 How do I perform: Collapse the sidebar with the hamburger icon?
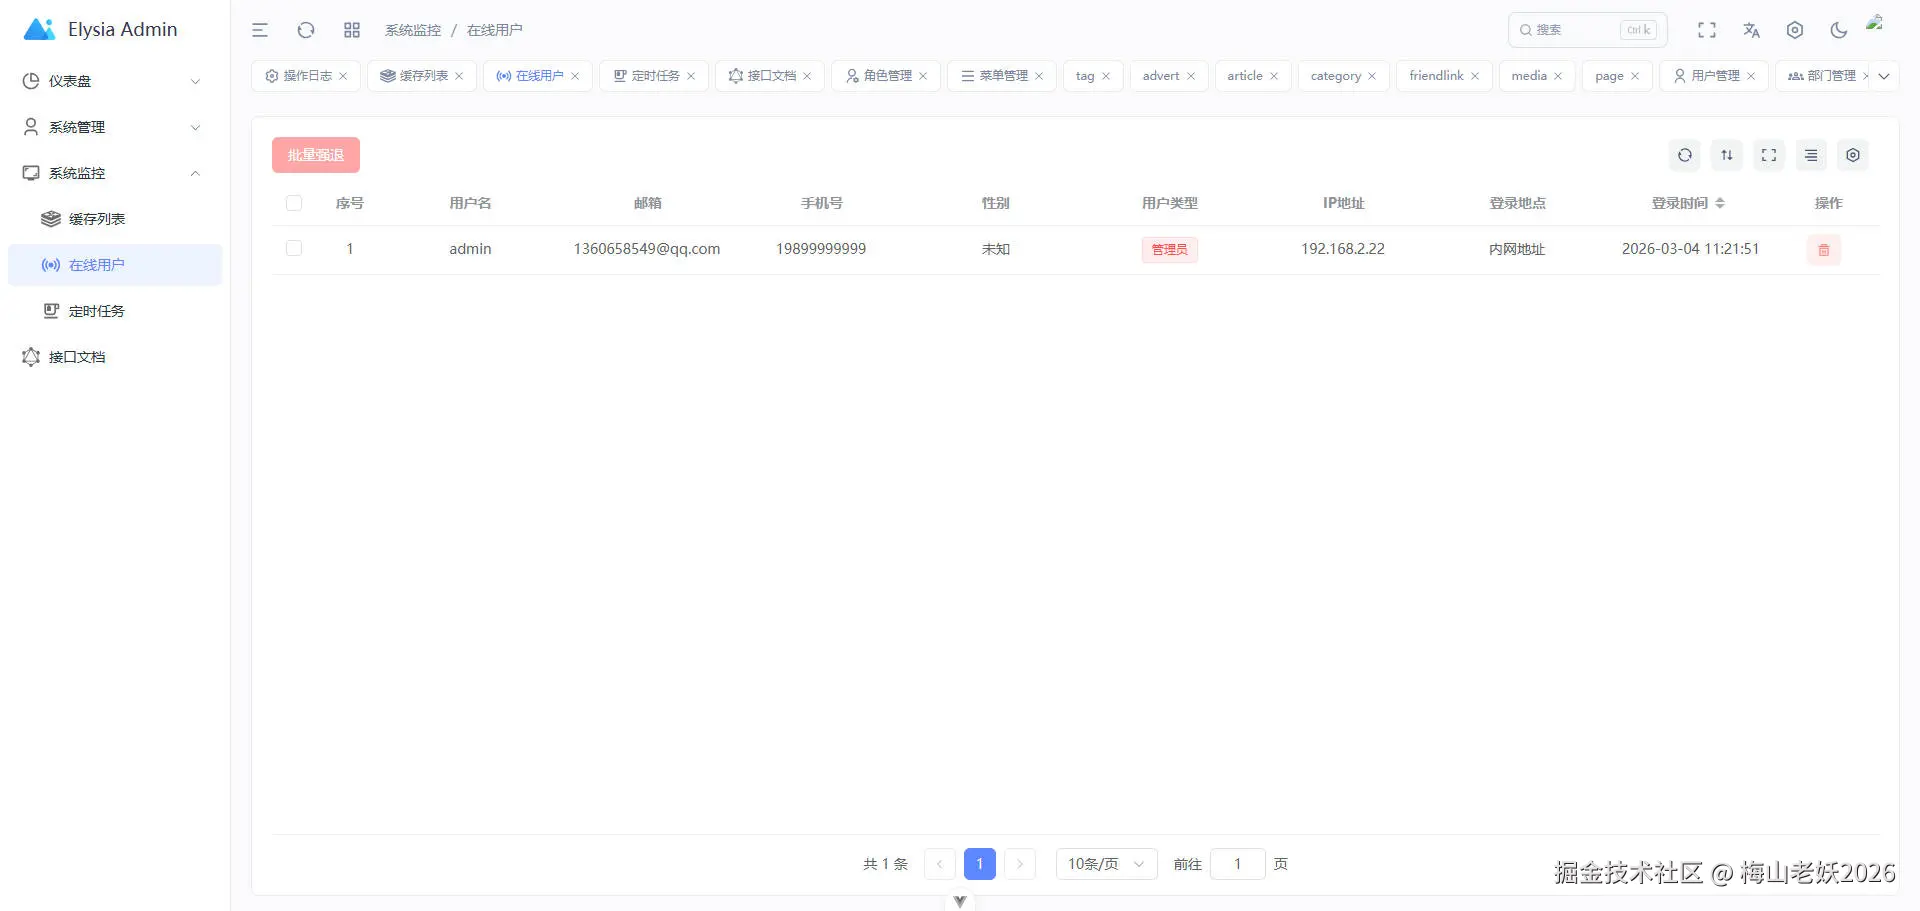click(x=260, y=30)
